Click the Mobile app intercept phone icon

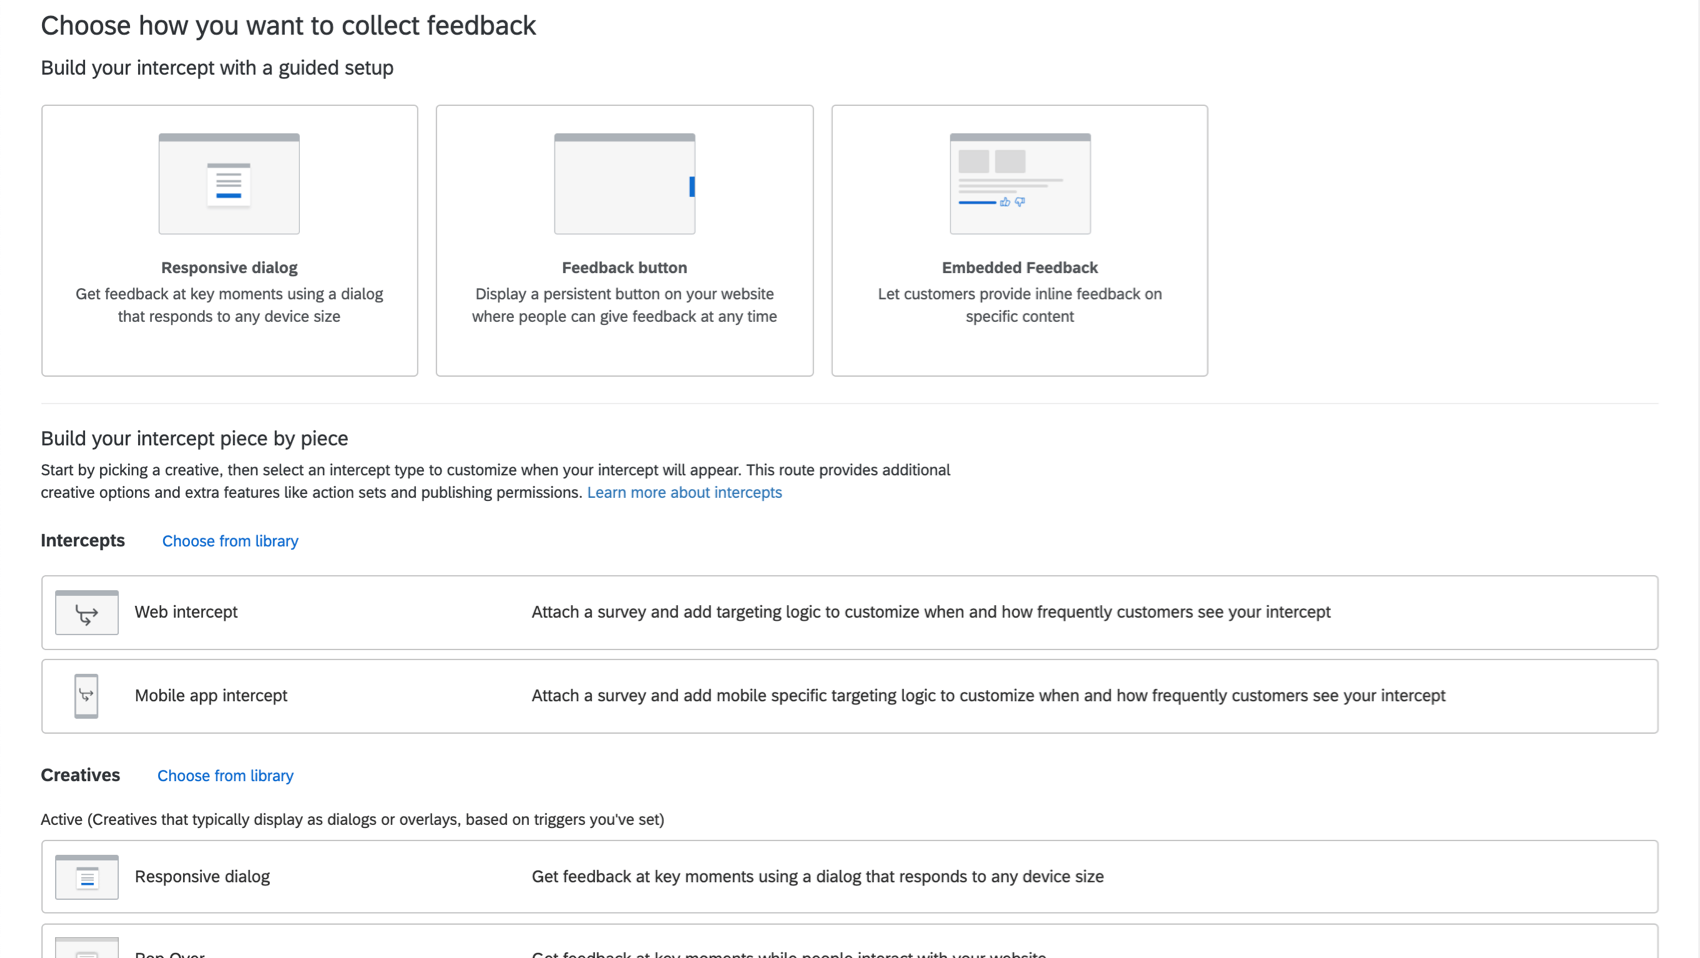[87, 696]
